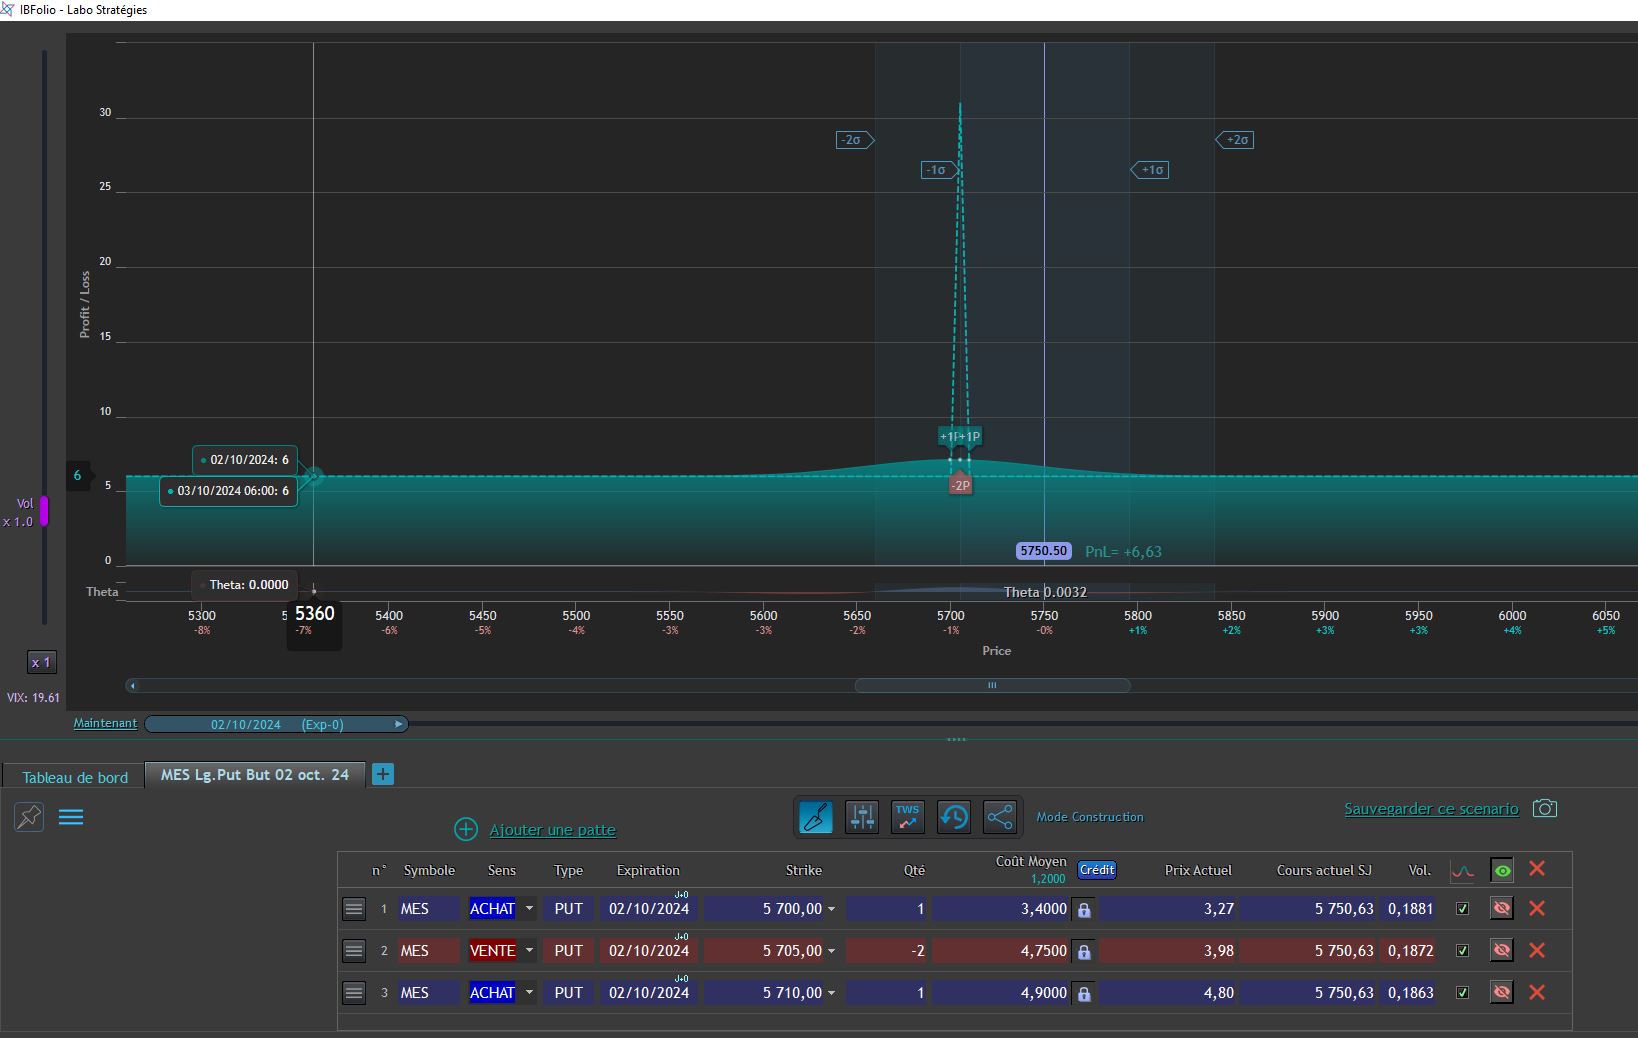The image size is (1638, 1038).
Task: Toggle the pin icon in bottom panel
Action: pos(29,817)
